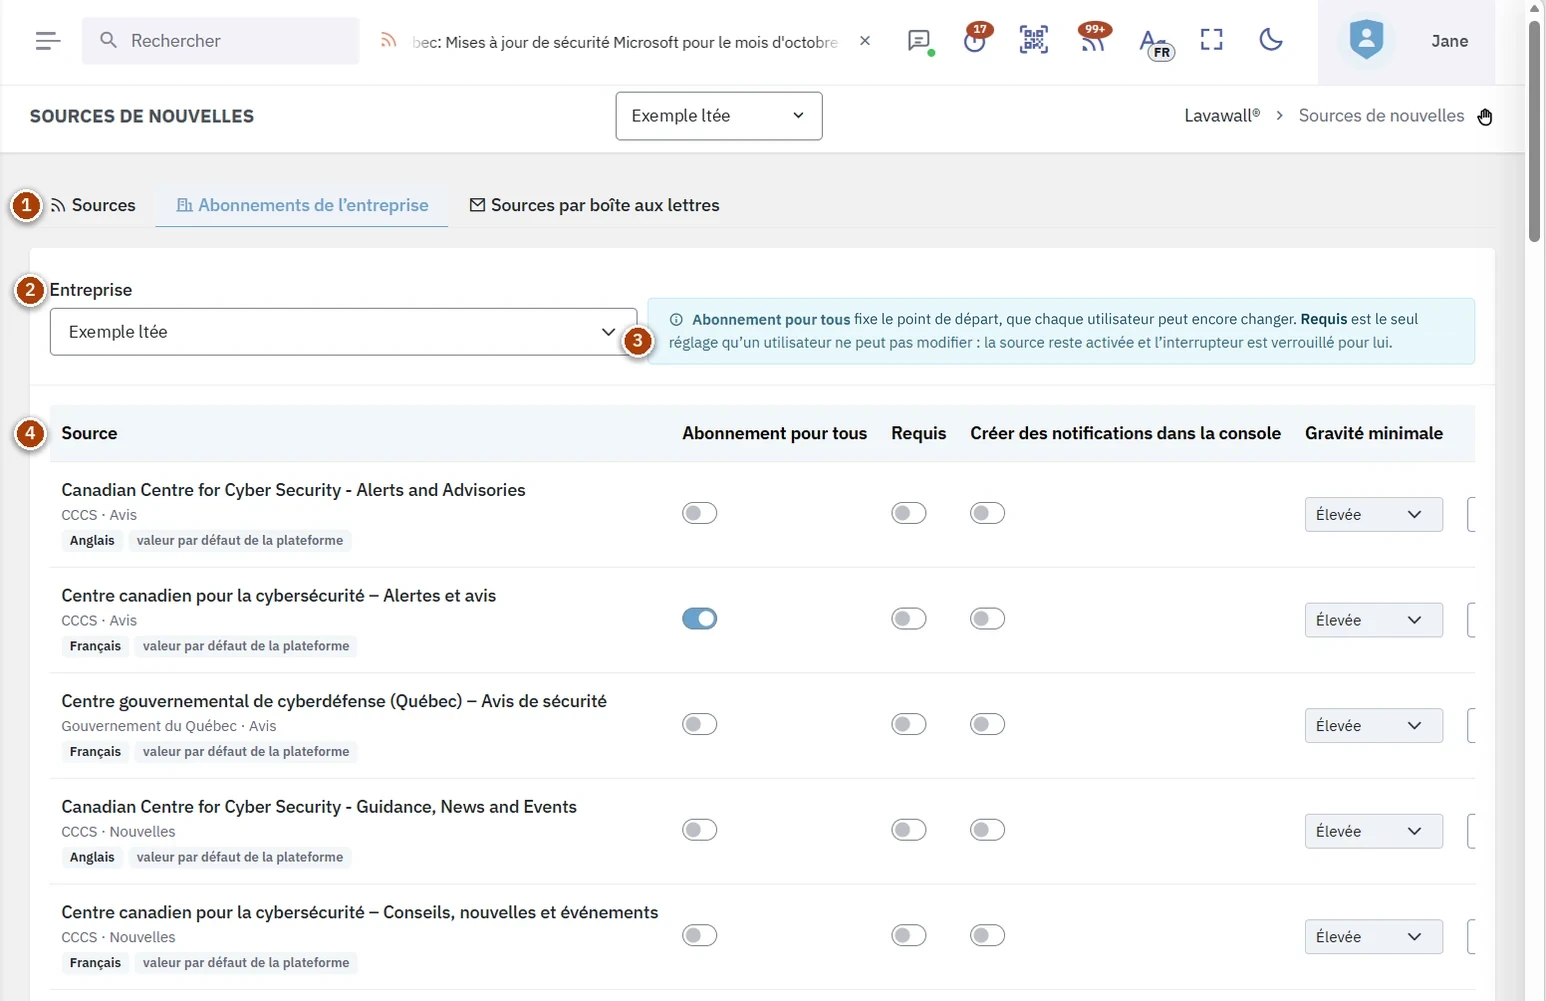Open Gravité minimale dropdown for Conseils, nouvelles et événements

click(1373, 936)
